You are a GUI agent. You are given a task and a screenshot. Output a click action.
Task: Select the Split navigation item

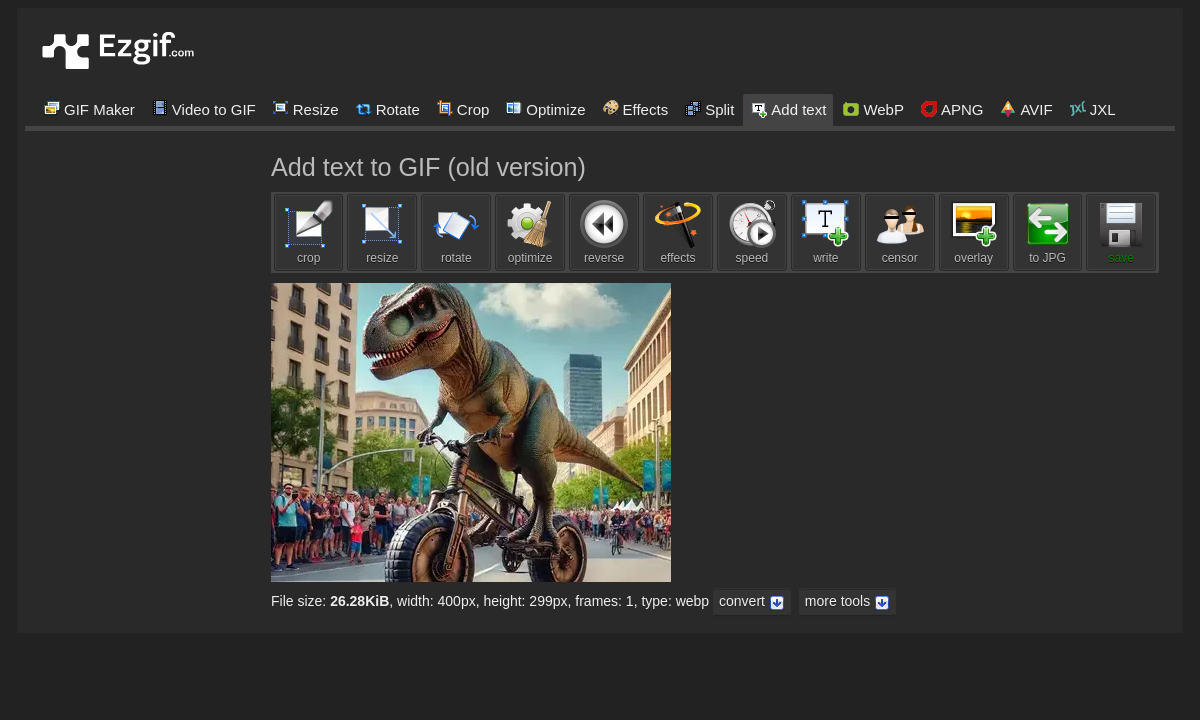tap(710, 110)
